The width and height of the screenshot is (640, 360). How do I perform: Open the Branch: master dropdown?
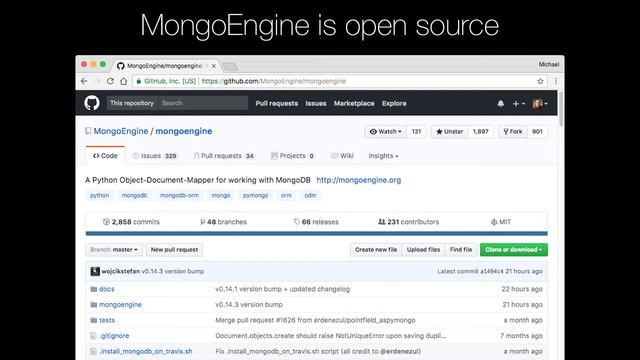pos(114,250)
